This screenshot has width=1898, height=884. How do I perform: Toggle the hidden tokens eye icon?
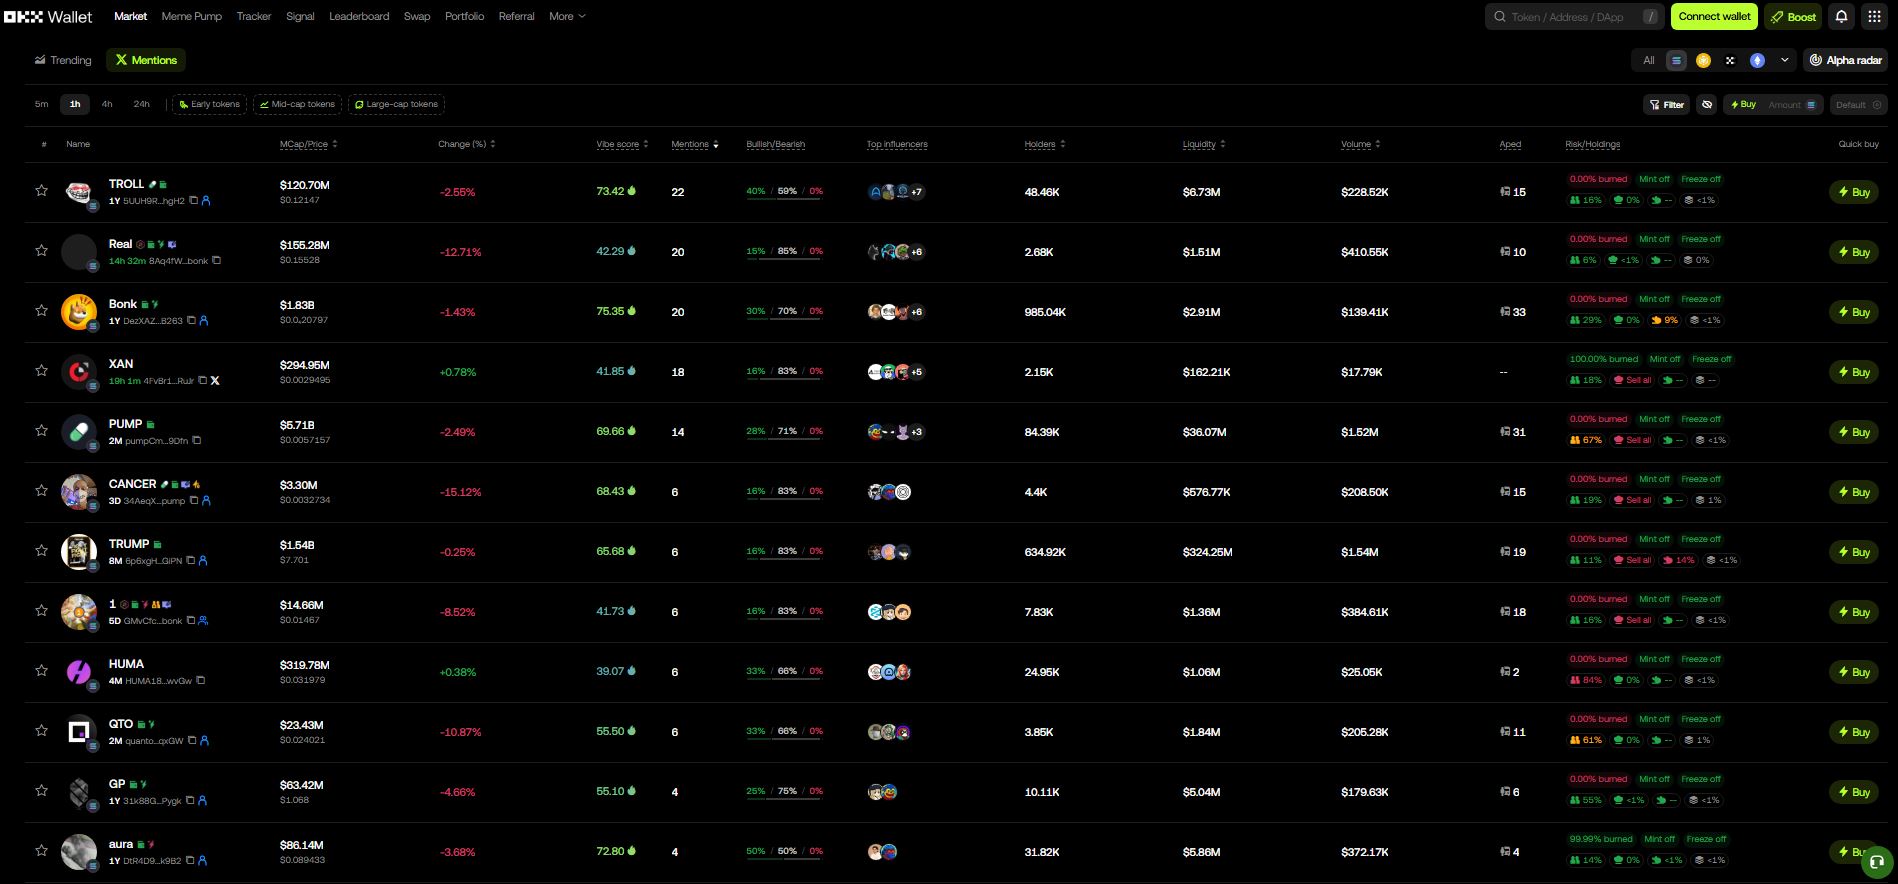(x=1707, y=105)
